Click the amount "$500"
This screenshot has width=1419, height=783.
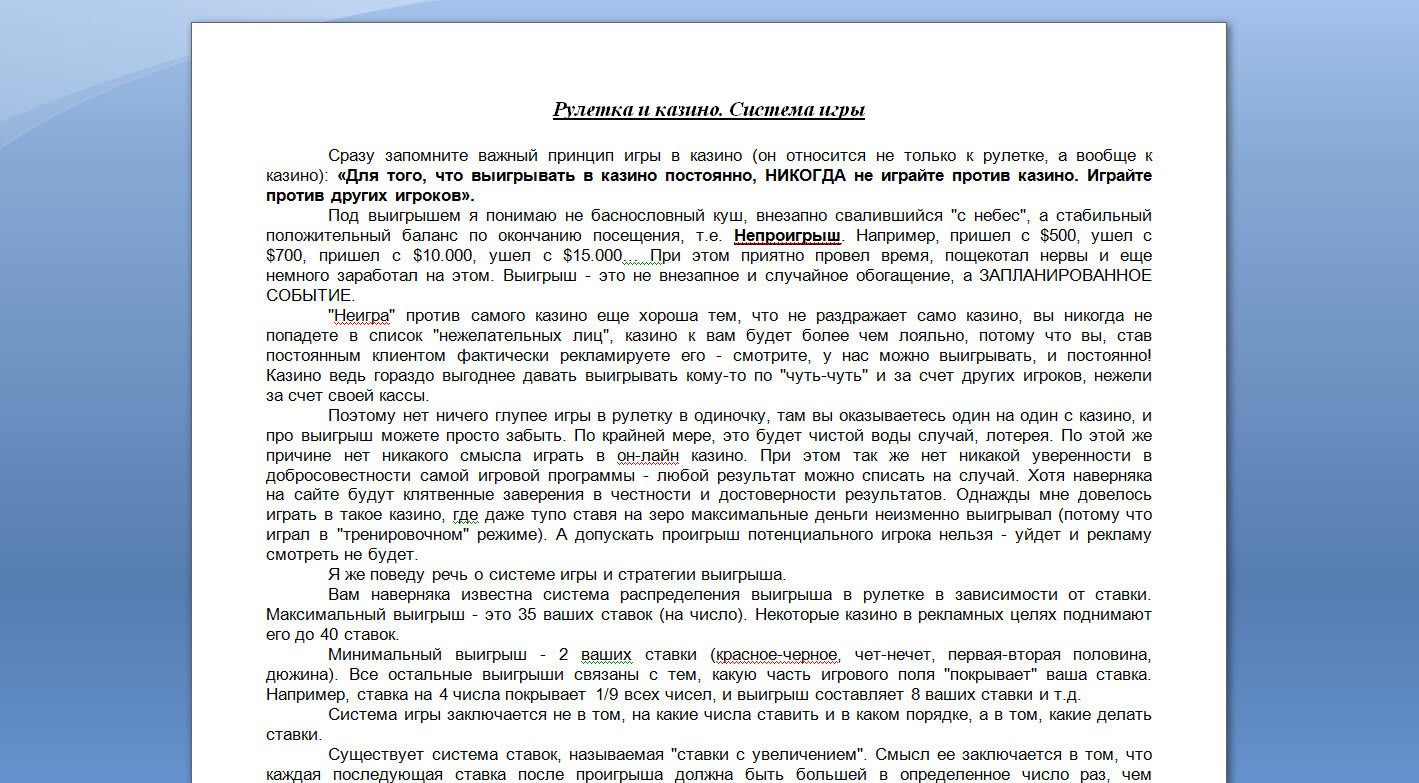(x=1059, y=236)
